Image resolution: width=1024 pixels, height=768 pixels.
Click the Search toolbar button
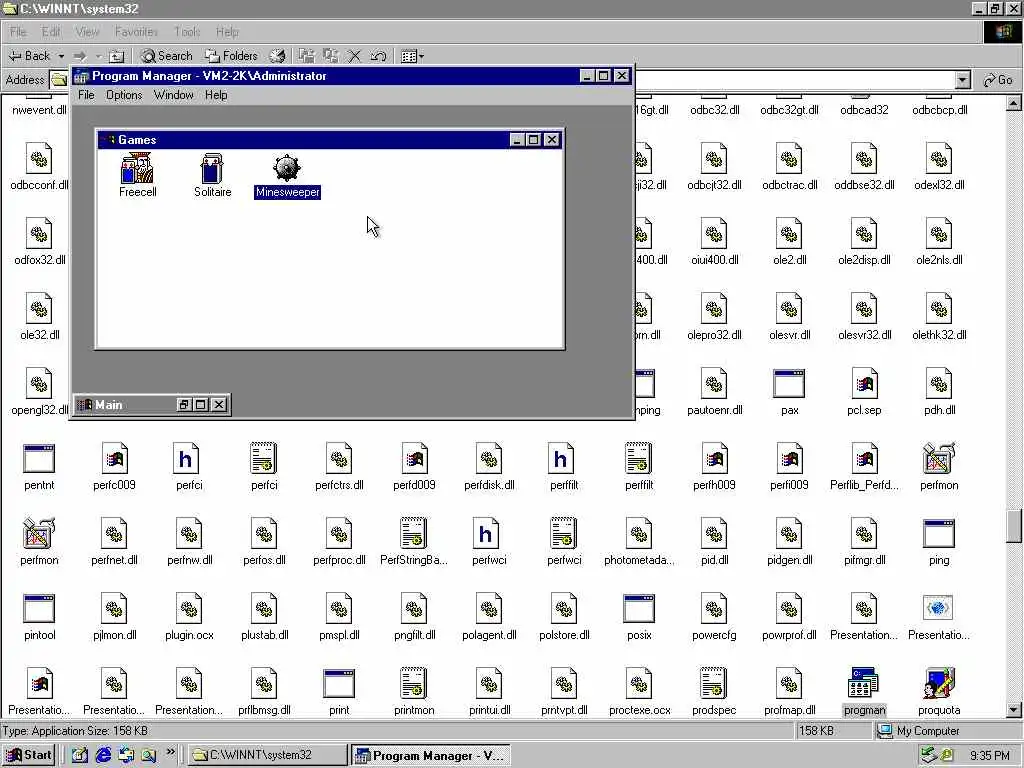(167, 56)
